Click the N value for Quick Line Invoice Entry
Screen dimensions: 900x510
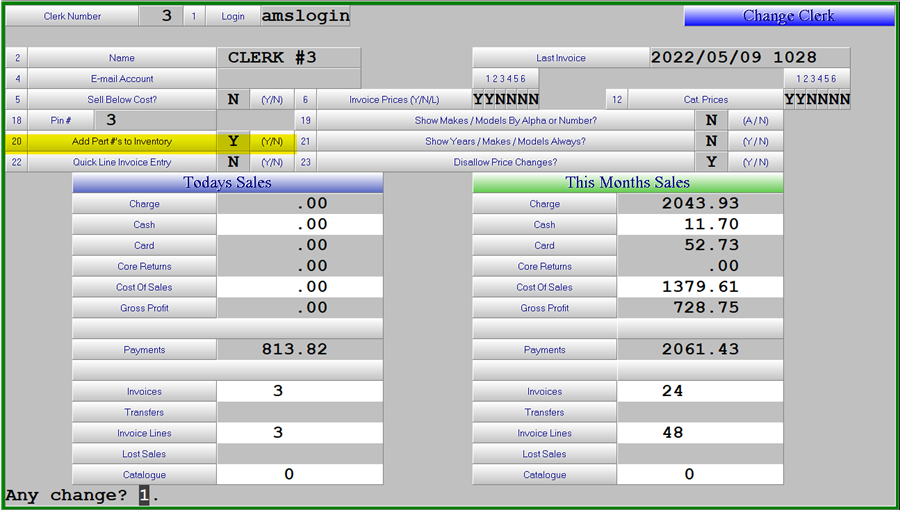click(233, 162)
